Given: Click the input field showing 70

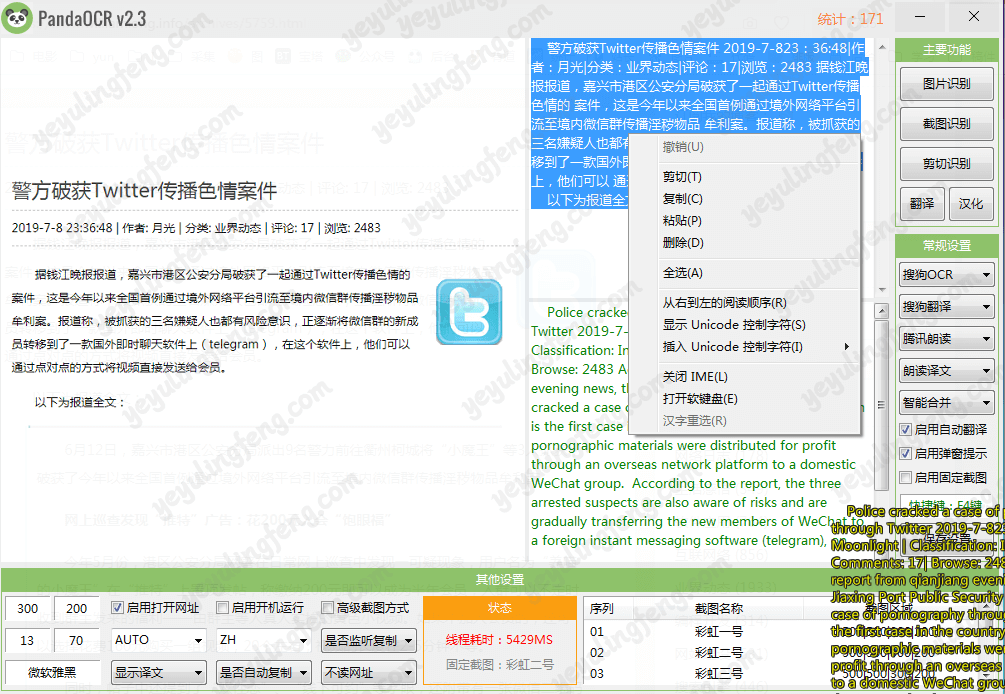Looking at the screenshot, I should (77, 640).
